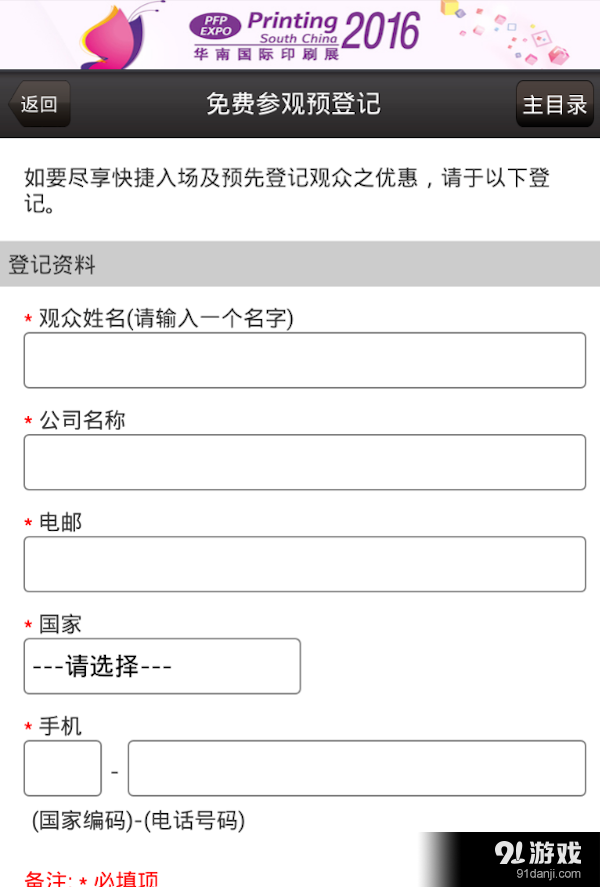600x887 pixels.
Task: Tap the Printing South China 2016 banner title
Action: tap(330, 25)
